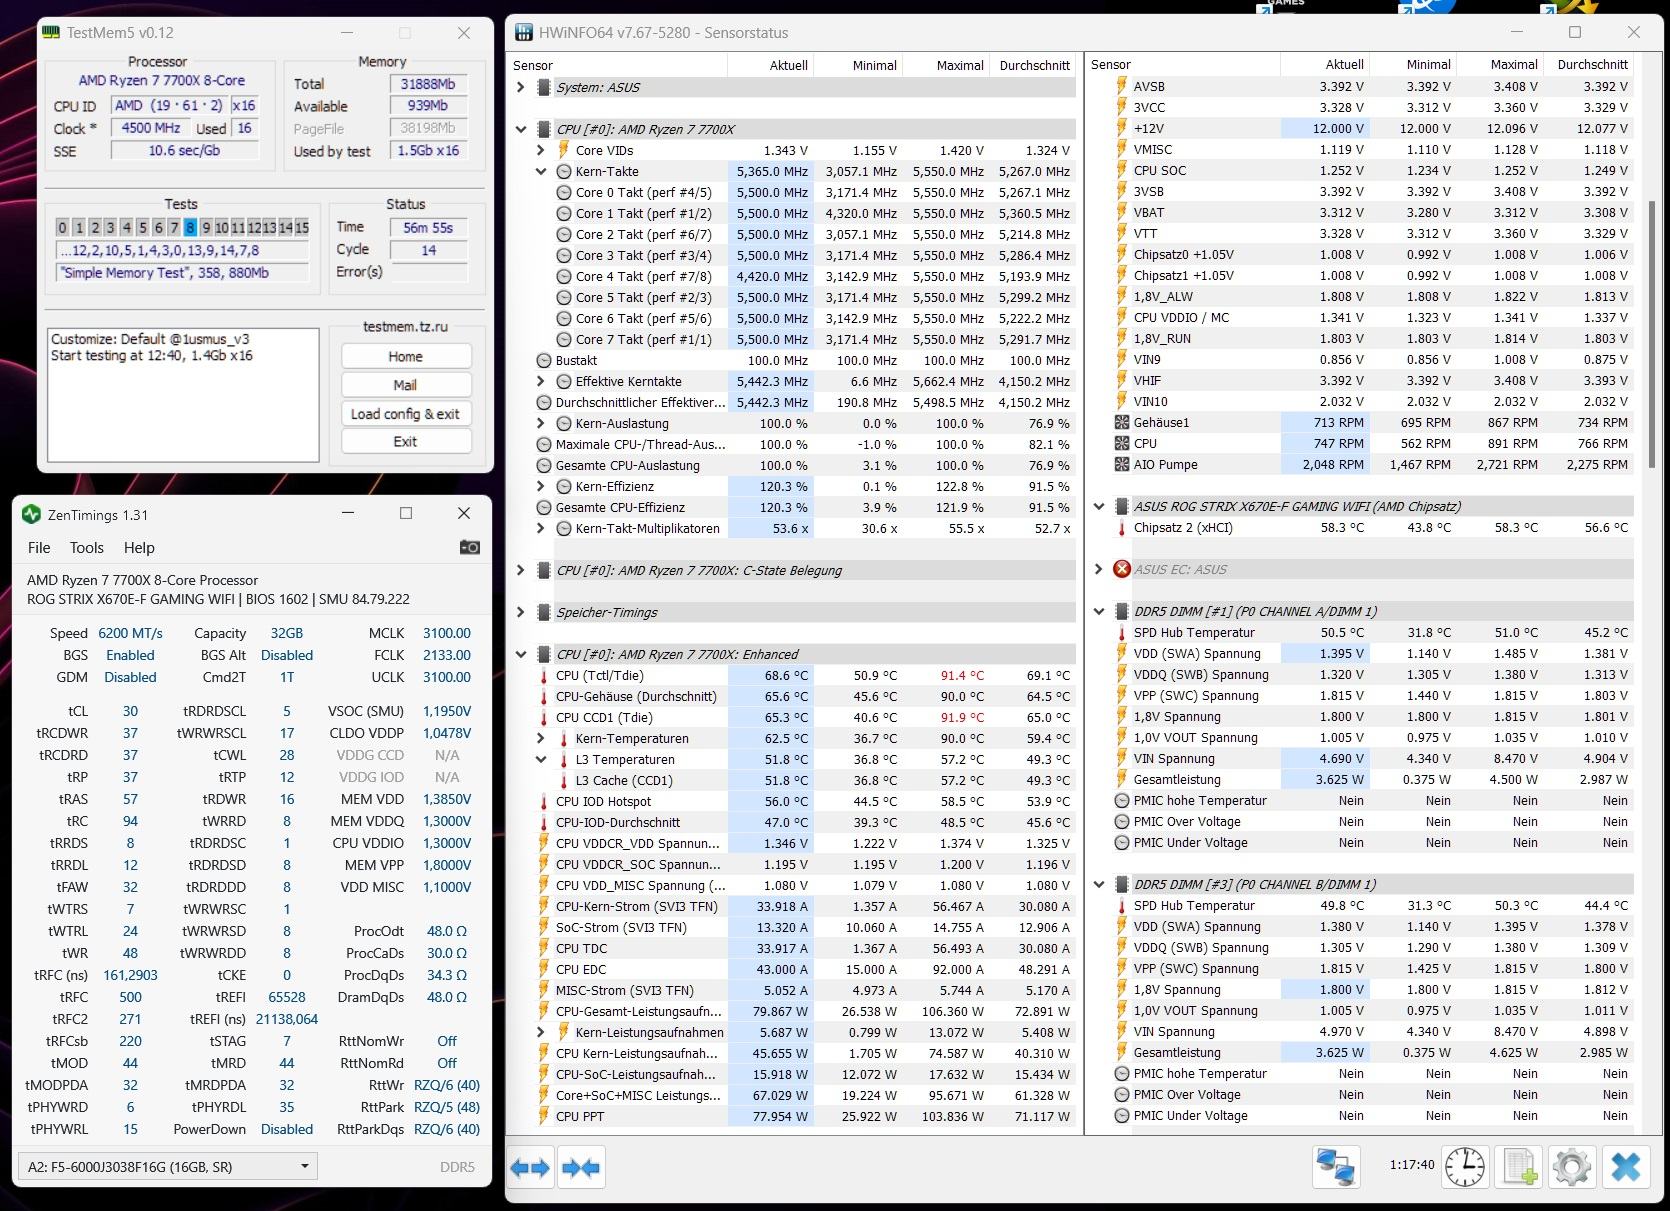Viewport: 1670px width, 1211px height.
Task: Click the highlighted test number 8 box
Action: pos(190,227)
